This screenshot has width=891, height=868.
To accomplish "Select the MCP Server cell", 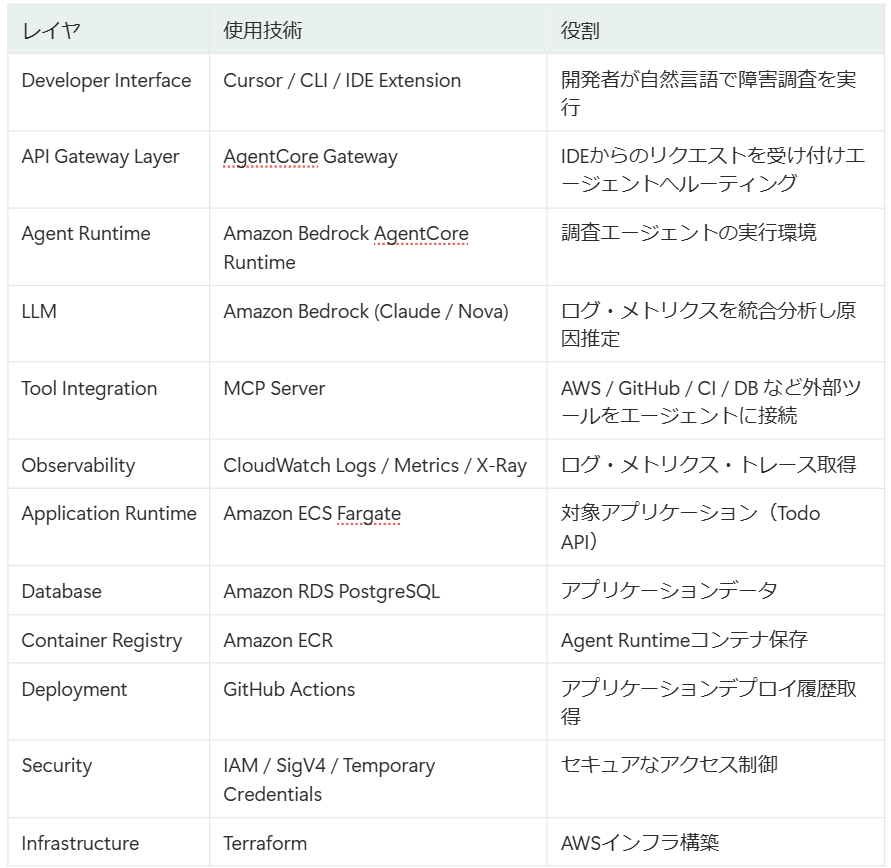I will click(274, 389).
